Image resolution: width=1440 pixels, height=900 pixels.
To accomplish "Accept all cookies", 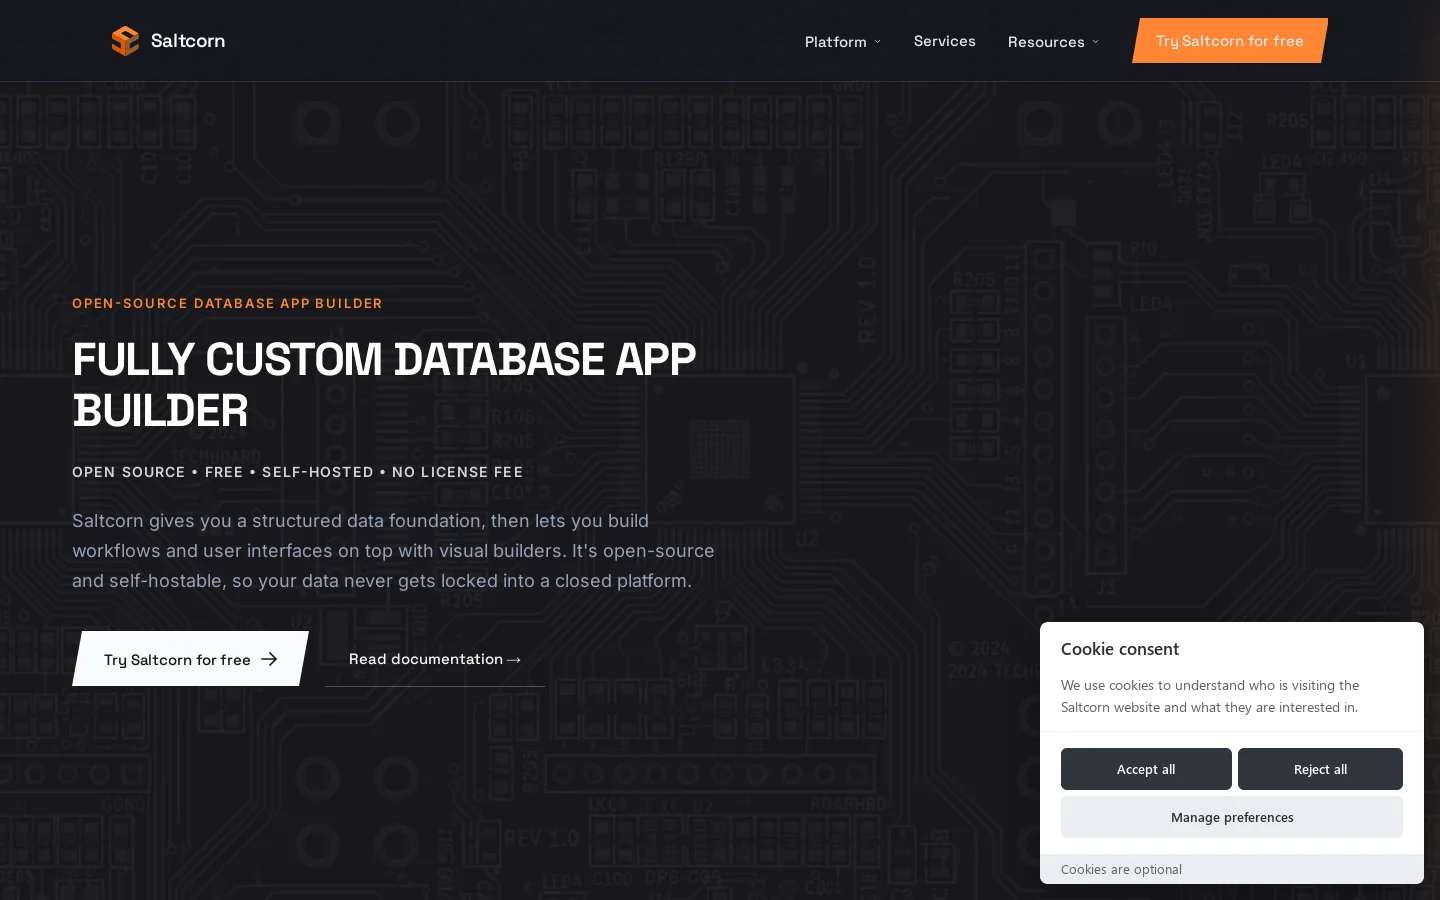I will (x=1146, y=769).
